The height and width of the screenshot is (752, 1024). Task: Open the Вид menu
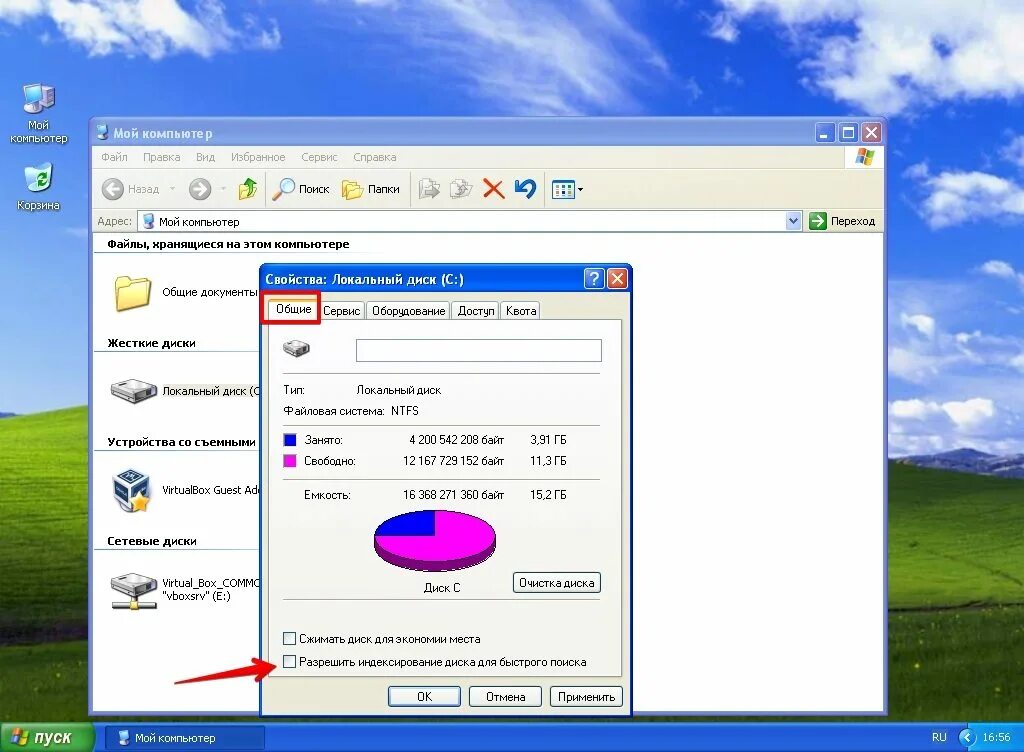pyautogui.click(x=205, y=157)
